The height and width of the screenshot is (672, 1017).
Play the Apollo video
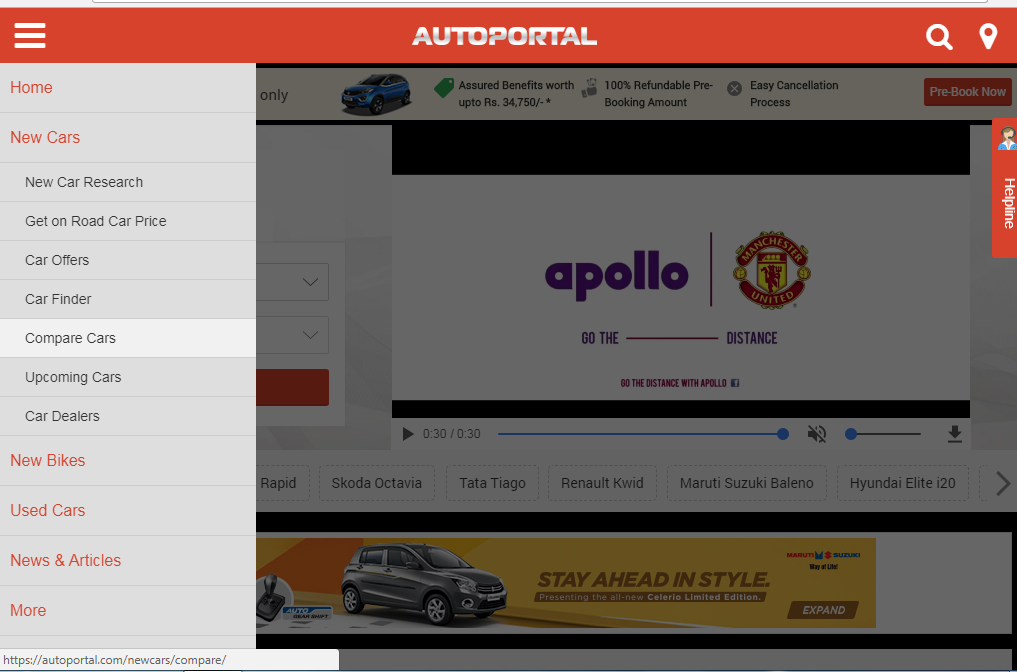click(x=407, y=434)
